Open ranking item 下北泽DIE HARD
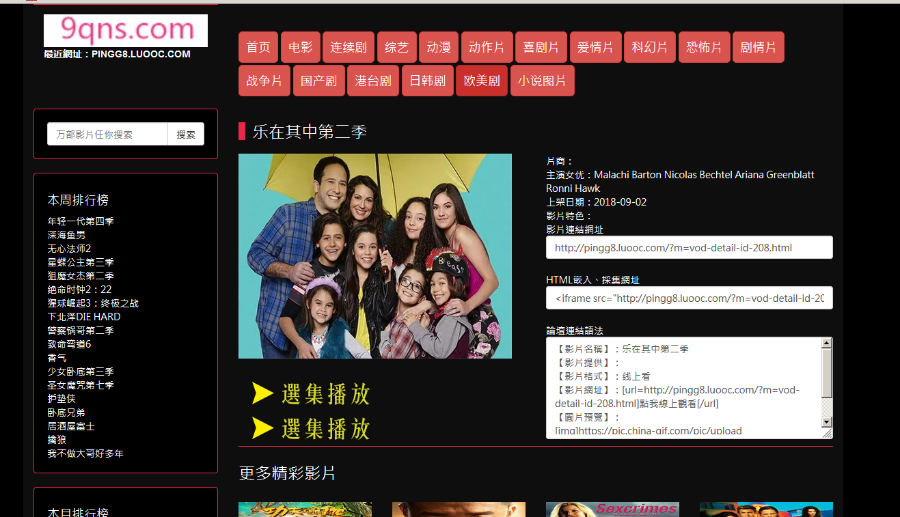900x517 pixels. (84, 317)
